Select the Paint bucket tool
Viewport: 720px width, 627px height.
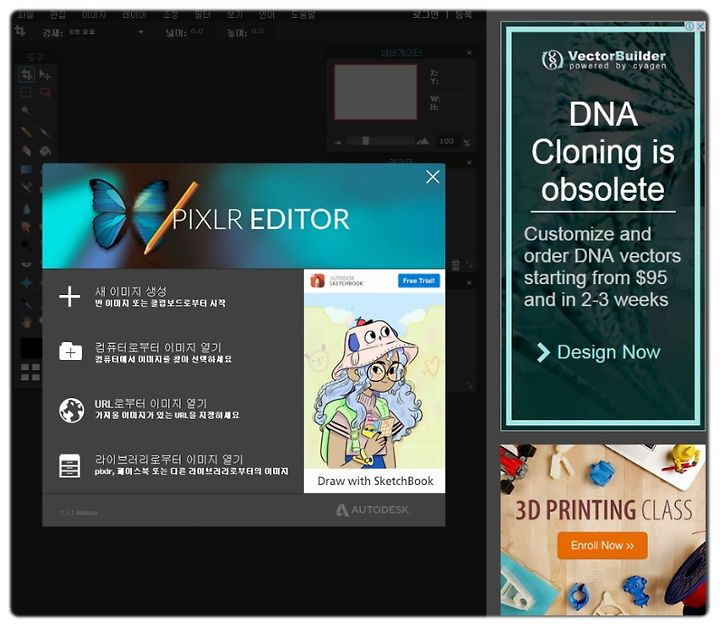point(45,151)
